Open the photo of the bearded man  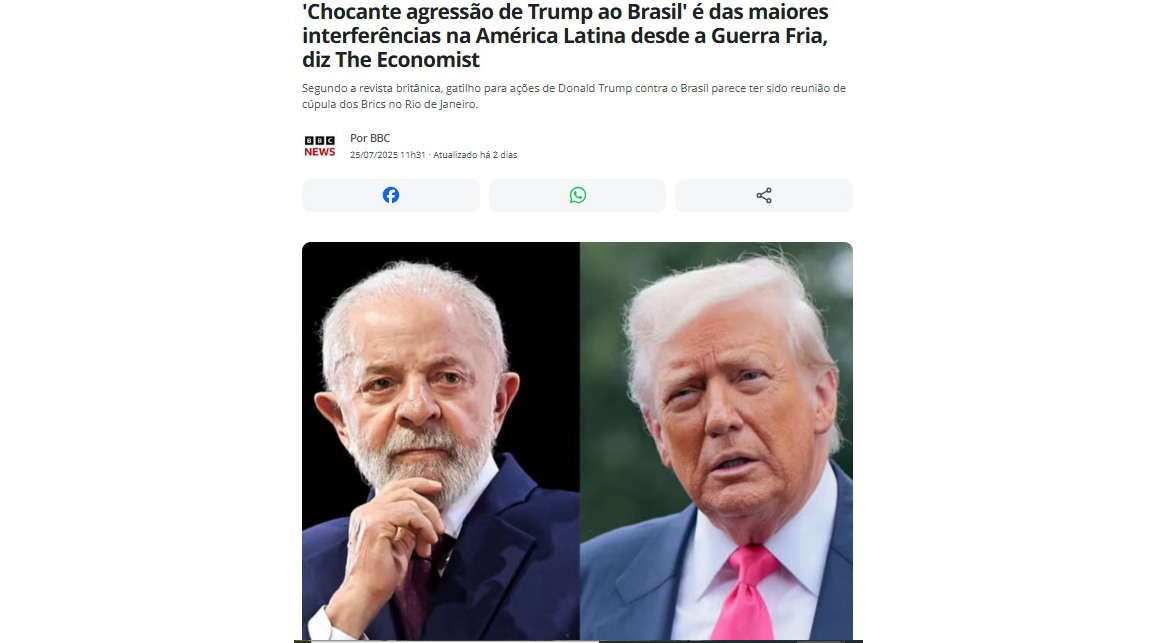point(441,441)
